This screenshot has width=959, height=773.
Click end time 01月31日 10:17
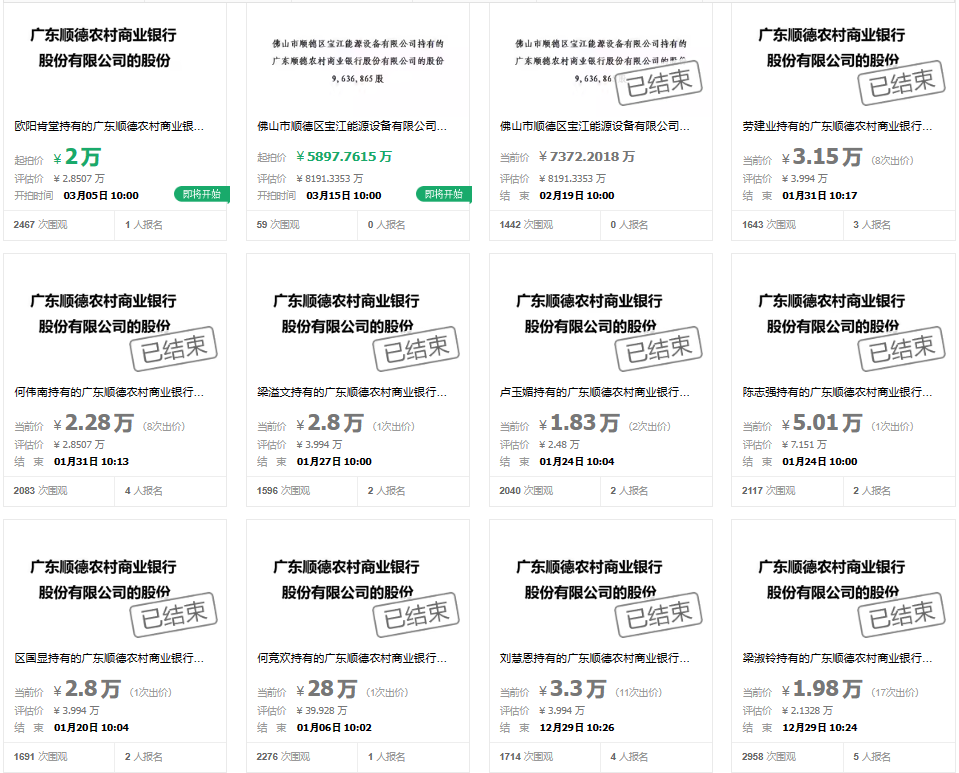click(820, 196)
